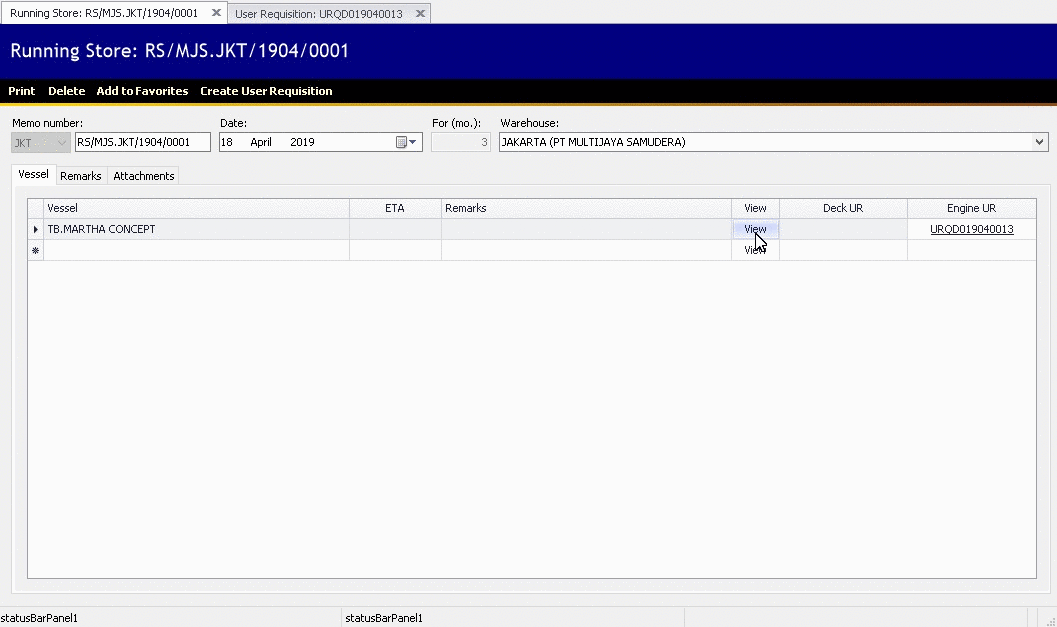Click the empty Vessel cell in new row
This screenshot has width=1057, height=627.
[x=196, y=251]
